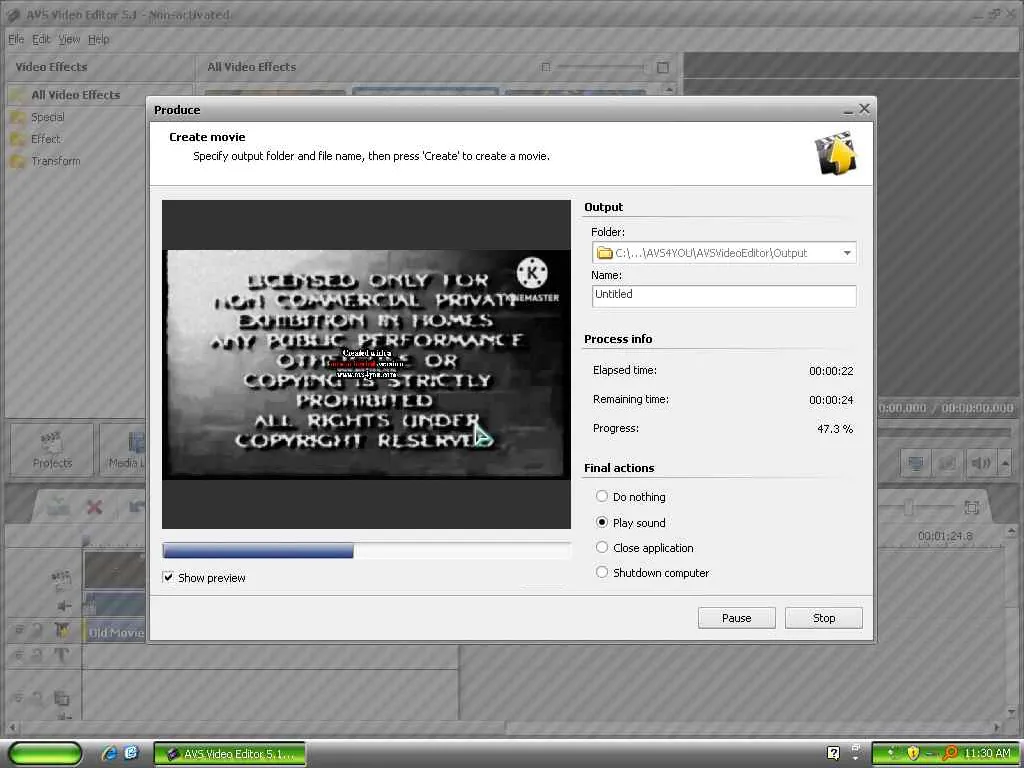Click AVS Video Editor taskbar button
Image resolution: width=1024 pixels, height=768 pixels.
point(230,754)
